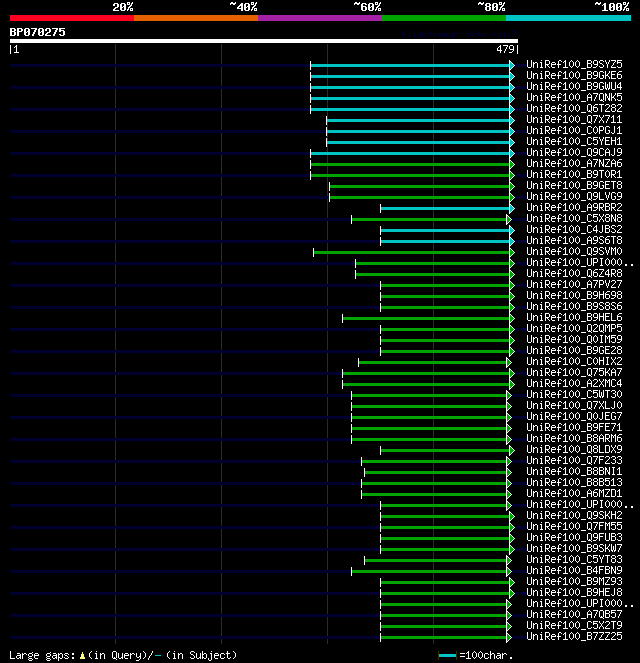Image resolution: width=640 pixels, height=663 pixels.
Task: Click UniRef100_Q9LVG9 label
Action: (574, 196)
